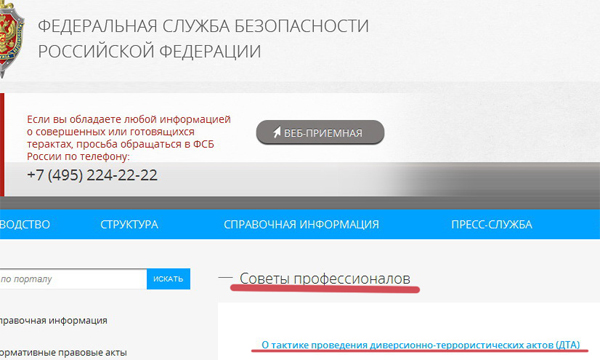Click the РОССИЙСКОЙ ФЕДЕРАЦИИ header line
The height and width of the screenshot is (360, 600).
[x=149, y=51]
